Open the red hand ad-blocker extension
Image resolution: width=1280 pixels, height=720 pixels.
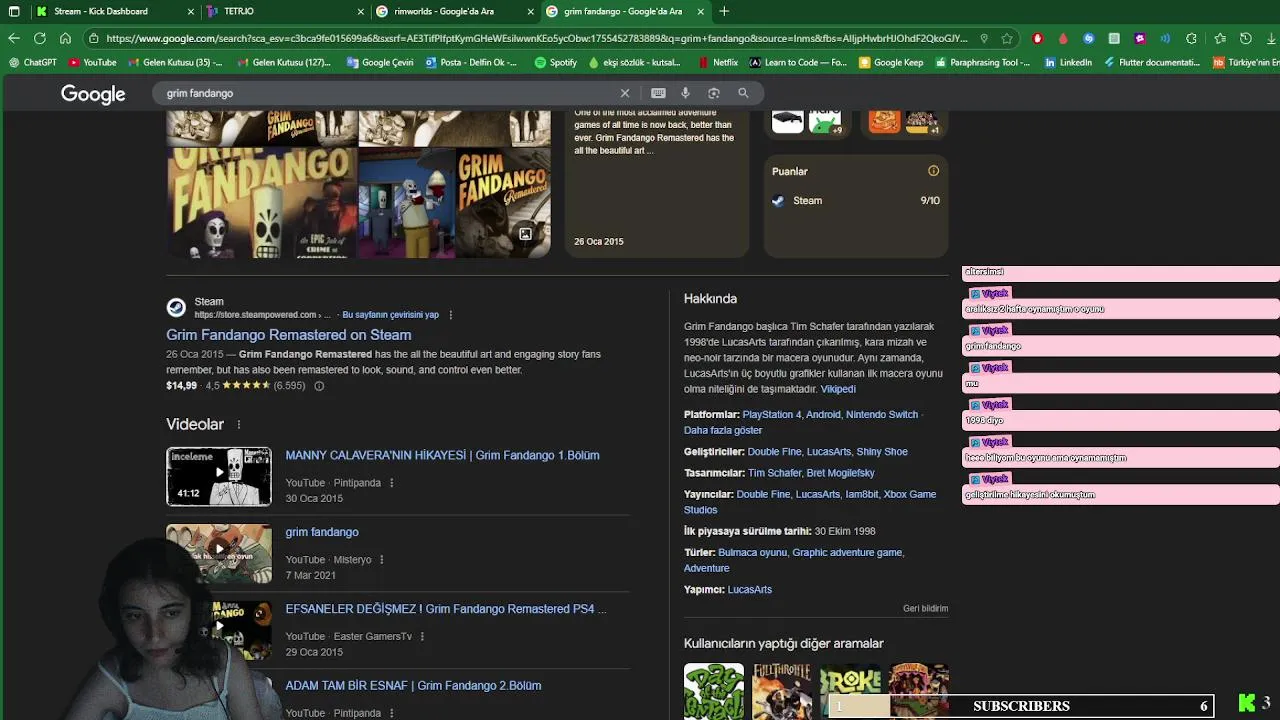coord(1037,38)
